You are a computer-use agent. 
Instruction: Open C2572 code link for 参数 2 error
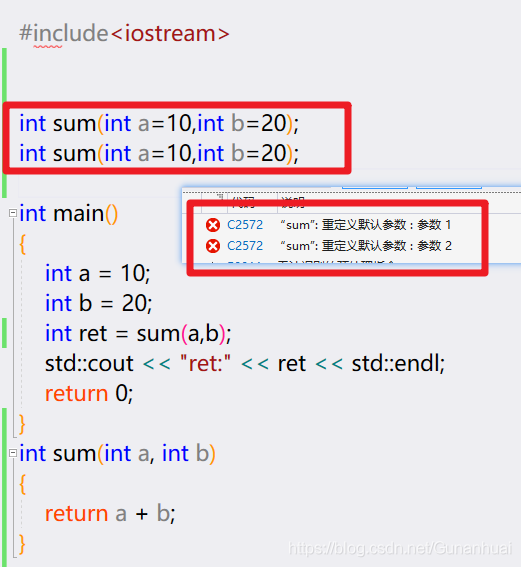coord(245,246)
